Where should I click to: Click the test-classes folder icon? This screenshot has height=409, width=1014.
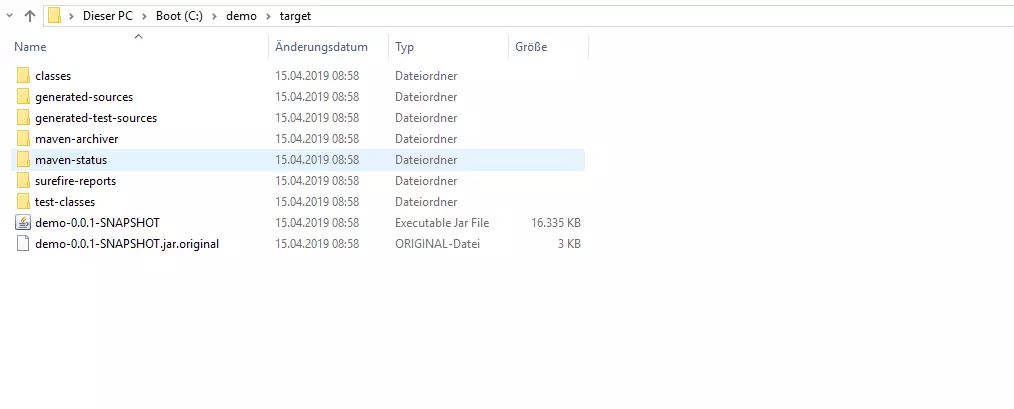(23, 202)
